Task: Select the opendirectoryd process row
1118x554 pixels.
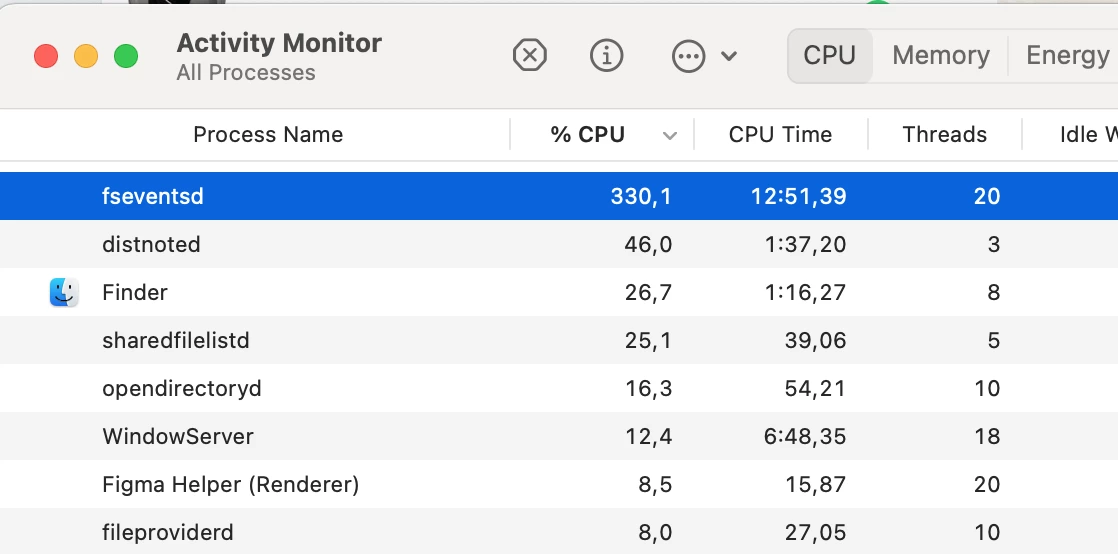Action: (559, 389)
